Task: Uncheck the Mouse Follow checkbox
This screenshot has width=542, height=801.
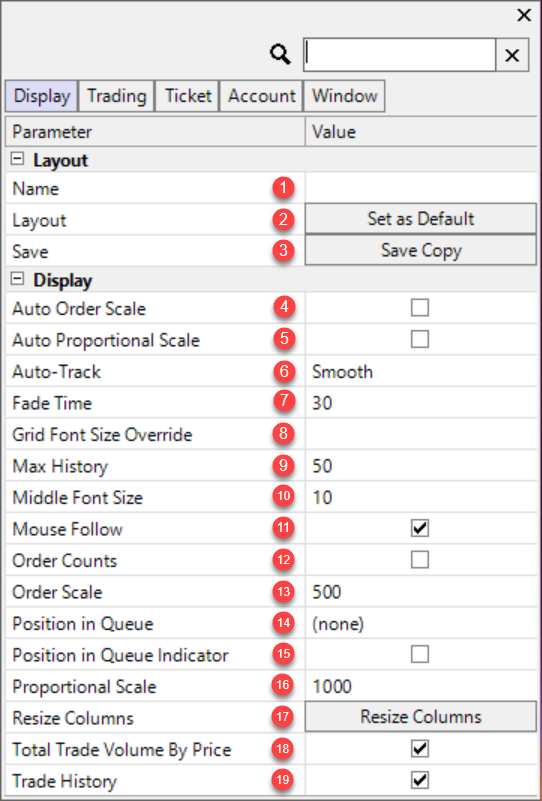Action: pyautogui.click(x=420, y=529)
